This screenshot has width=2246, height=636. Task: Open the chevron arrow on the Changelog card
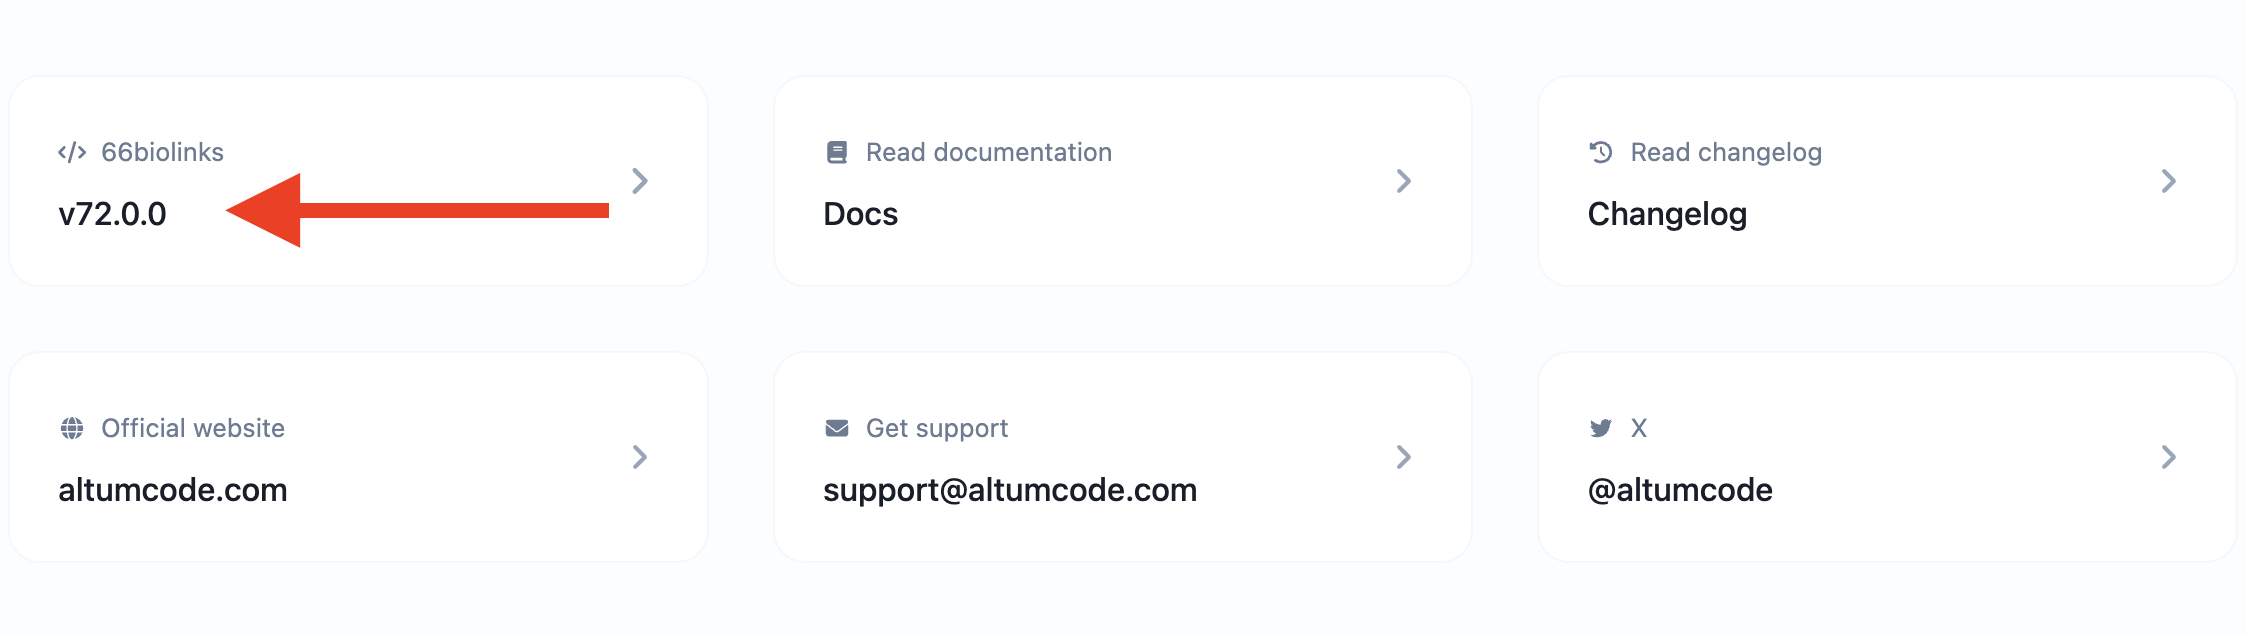(x=2168, y=181)
